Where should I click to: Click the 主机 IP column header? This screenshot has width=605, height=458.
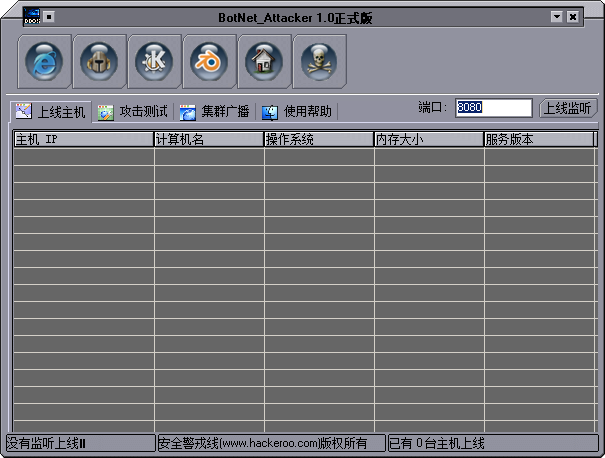click(x=83, y=140)
